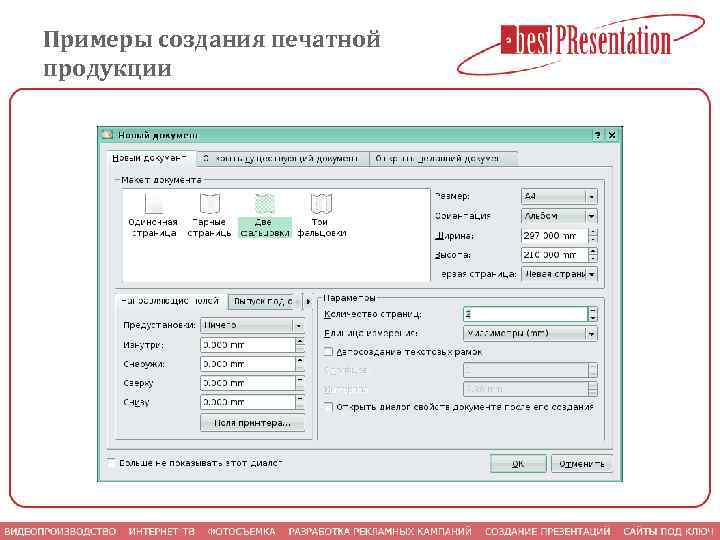Adjust the Сверху margin spinner
This screenshot has width=720, height=540.
tap(300, 383)
